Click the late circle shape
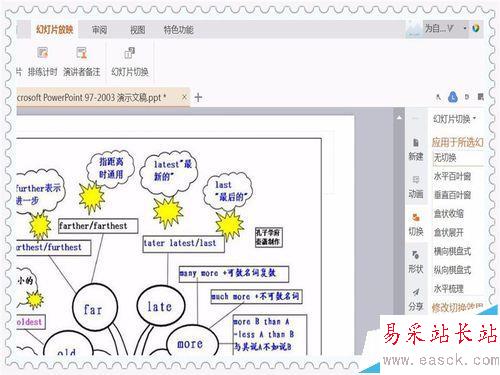This screenshot has height=375, width=500. click(161, 307)
